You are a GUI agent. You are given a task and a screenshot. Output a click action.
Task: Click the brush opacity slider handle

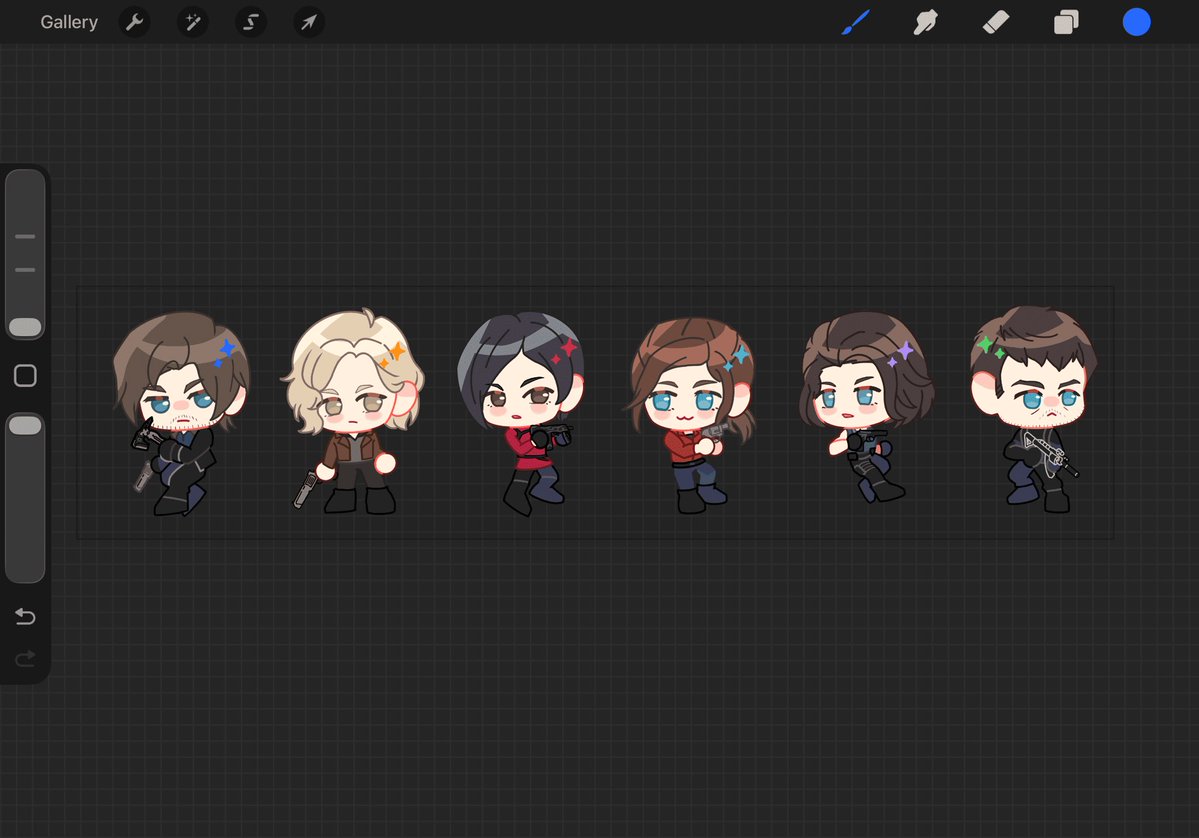[x=25, y=426]
